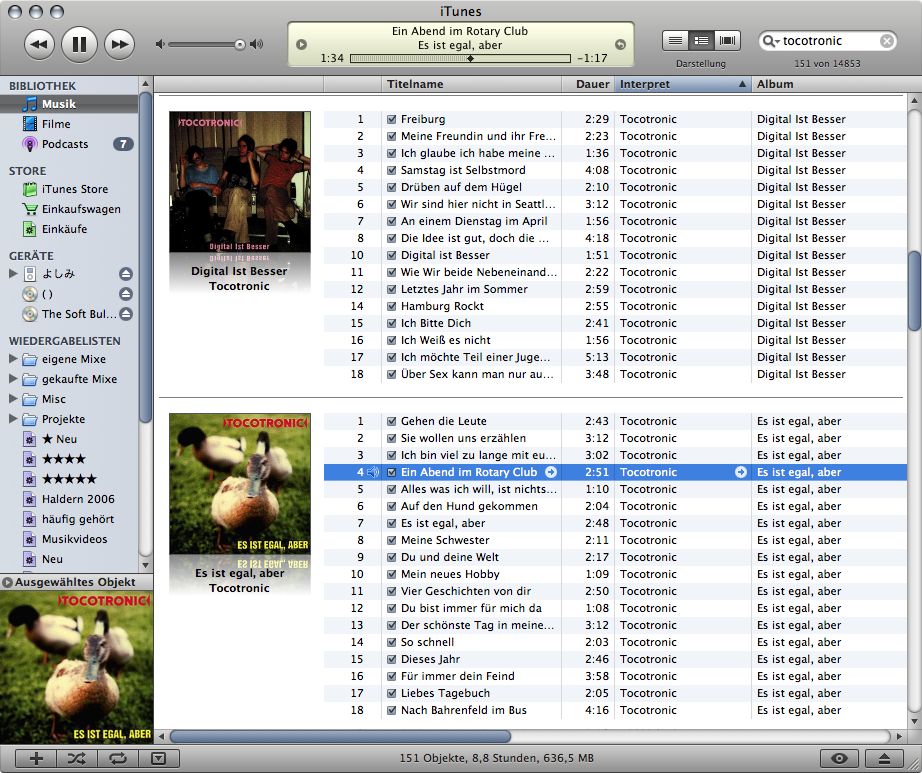The height and width of the screenshot is (773, 922).
Task: Uncheck Samstag ist Selbstmord checkbox
Action: pos(392,170)
